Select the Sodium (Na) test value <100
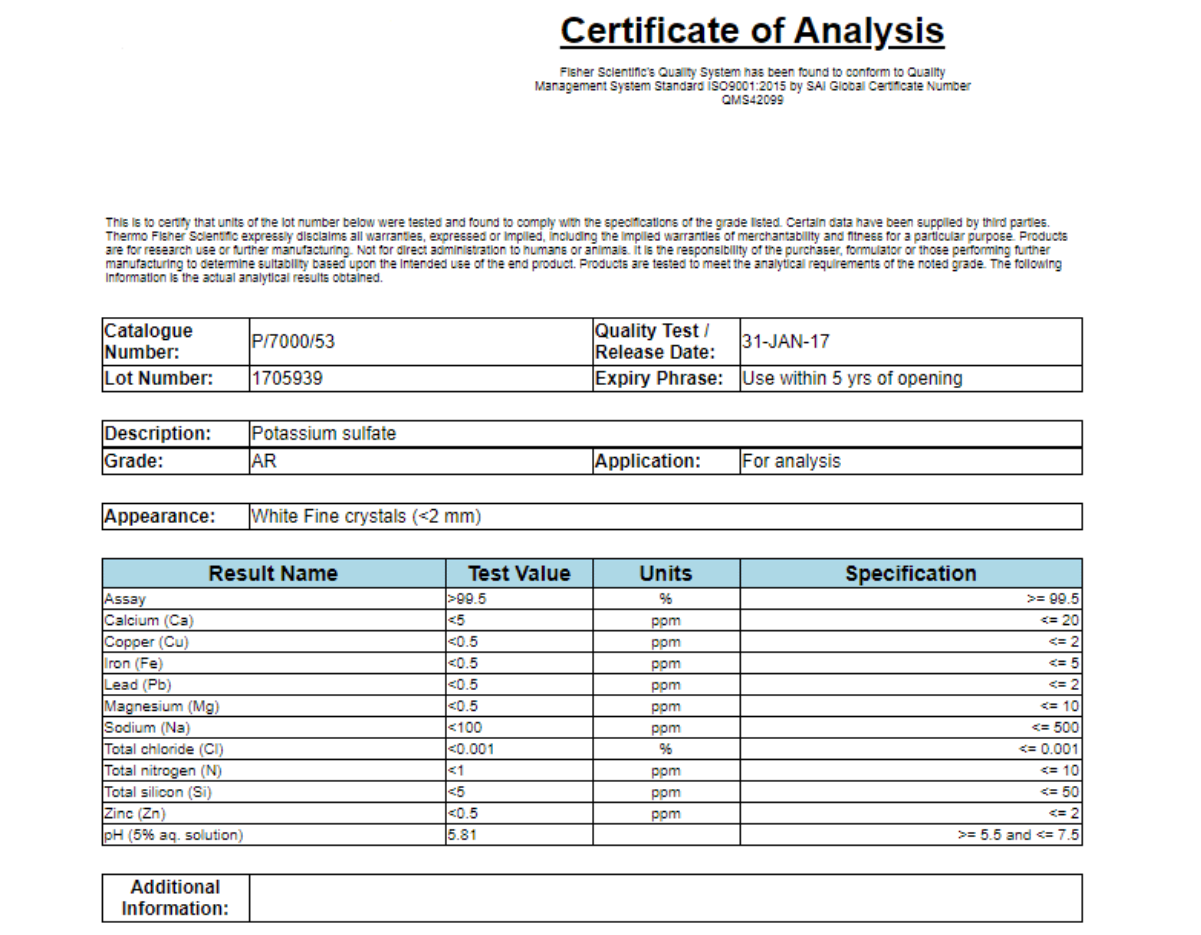Image resolution: width=1201 pixels, height=935 pixels. [465, 728]
